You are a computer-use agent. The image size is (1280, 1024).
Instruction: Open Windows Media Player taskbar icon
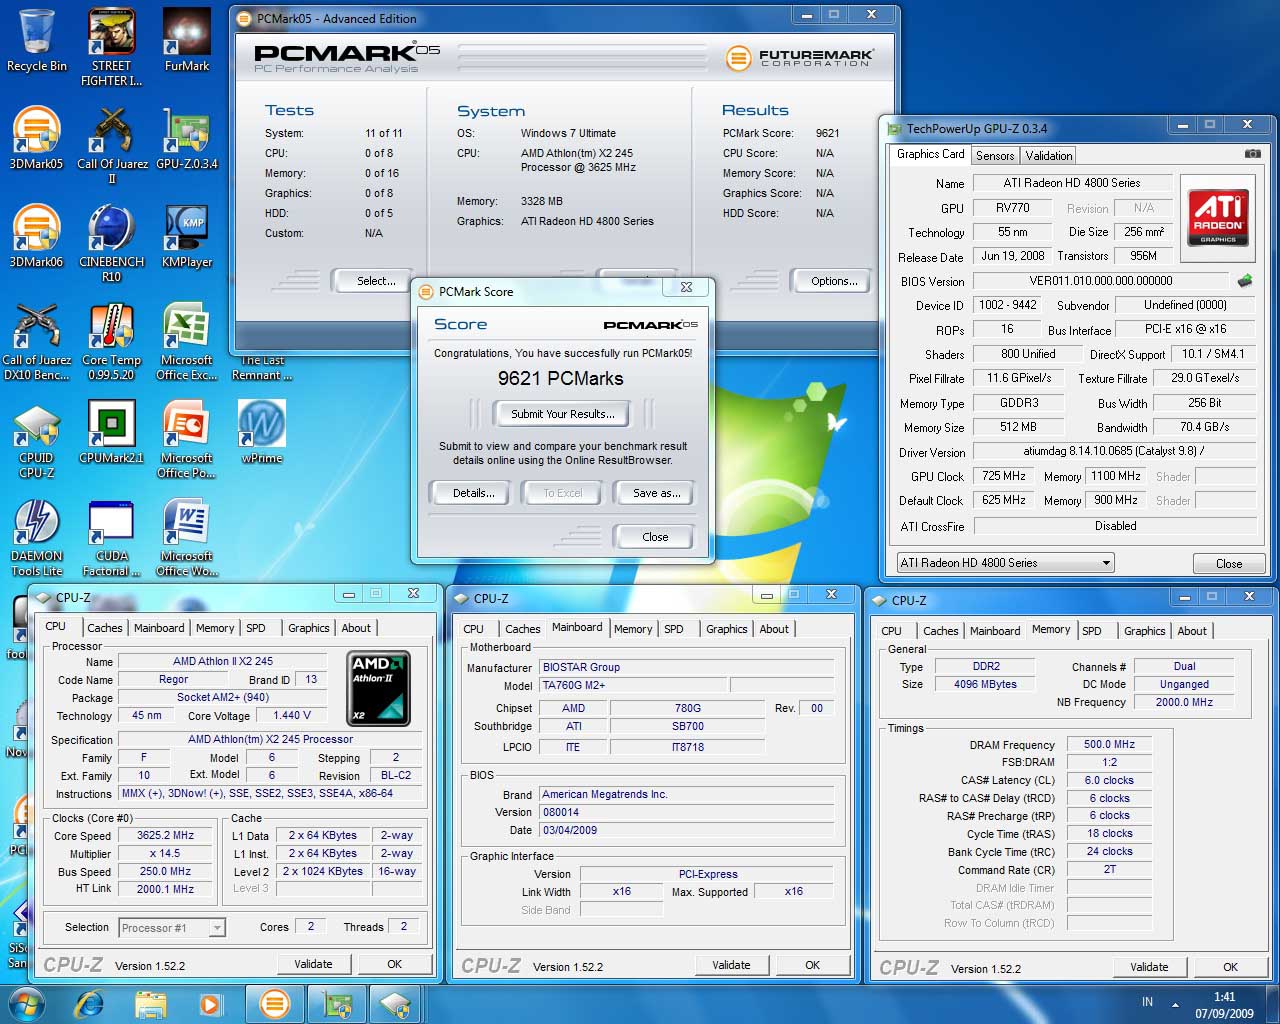click(210, 1004)
